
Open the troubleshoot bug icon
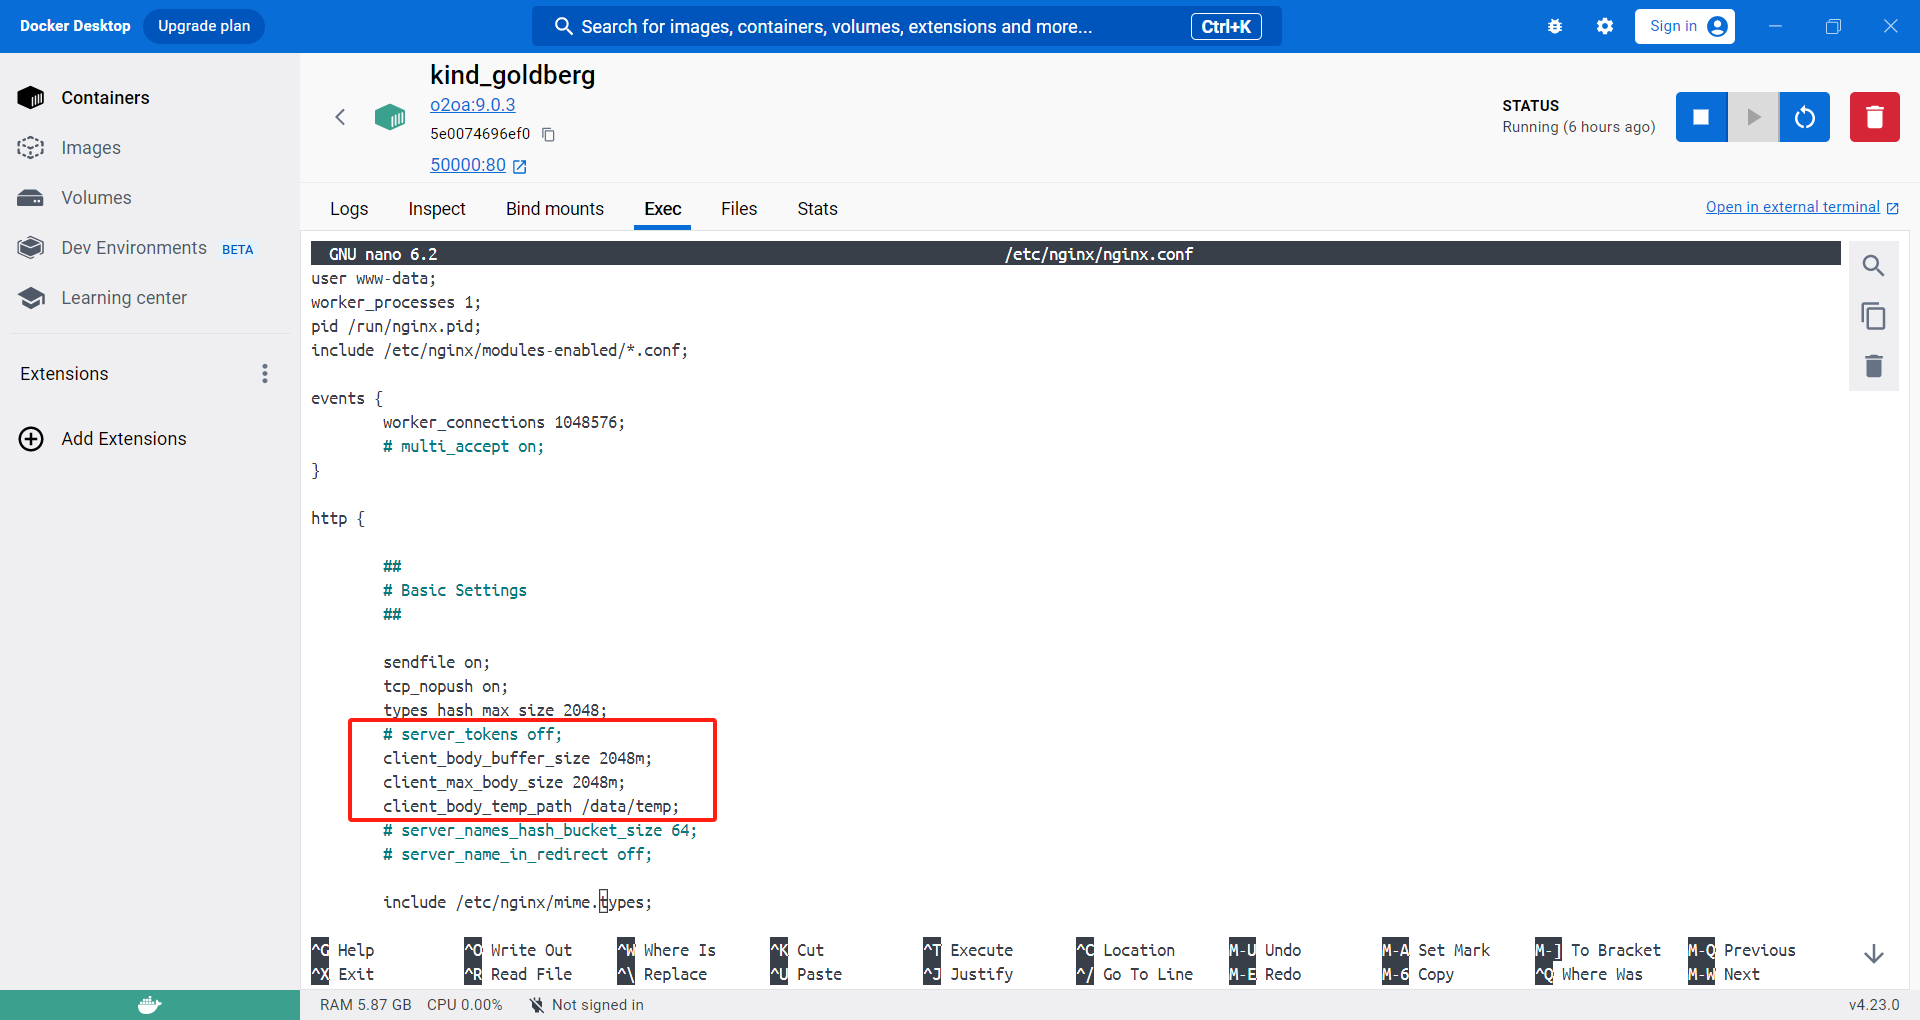[1554, 27]
